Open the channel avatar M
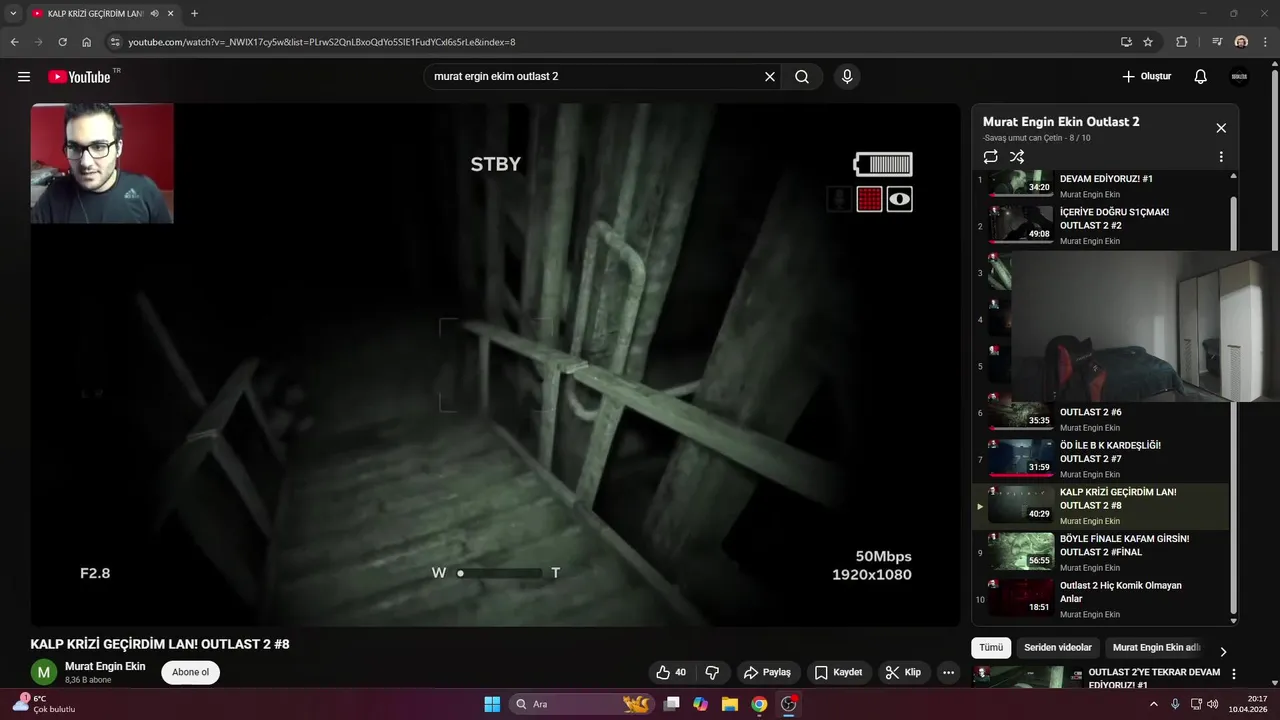This screenshot has height=720, width=1280. (44, 672)
